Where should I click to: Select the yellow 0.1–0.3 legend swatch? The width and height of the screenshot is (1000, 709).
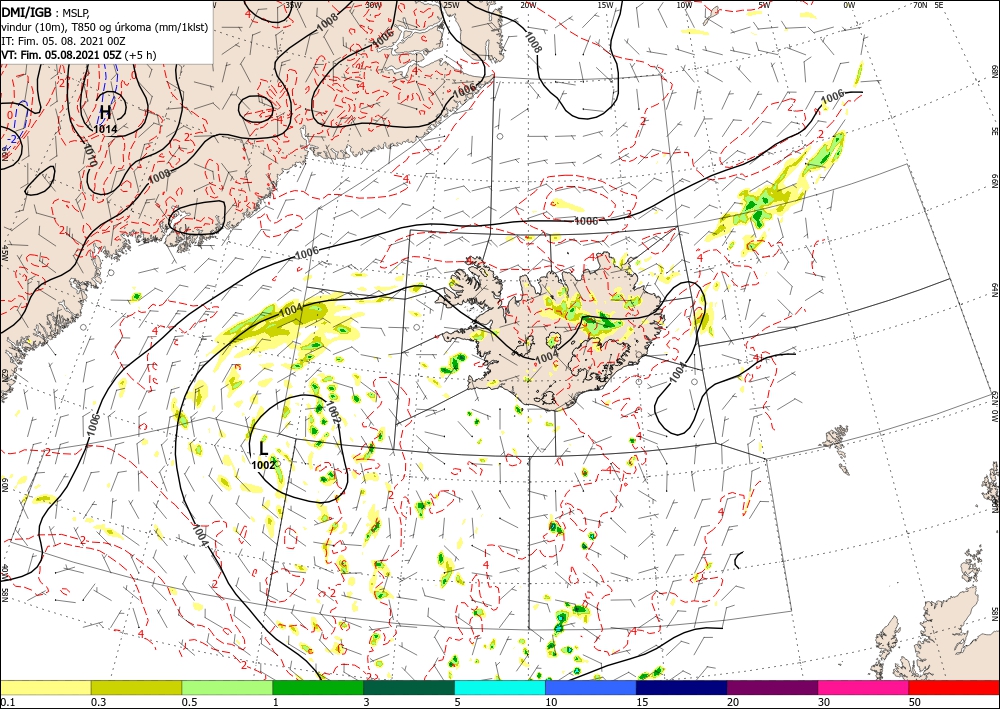[x=45, y=687]
